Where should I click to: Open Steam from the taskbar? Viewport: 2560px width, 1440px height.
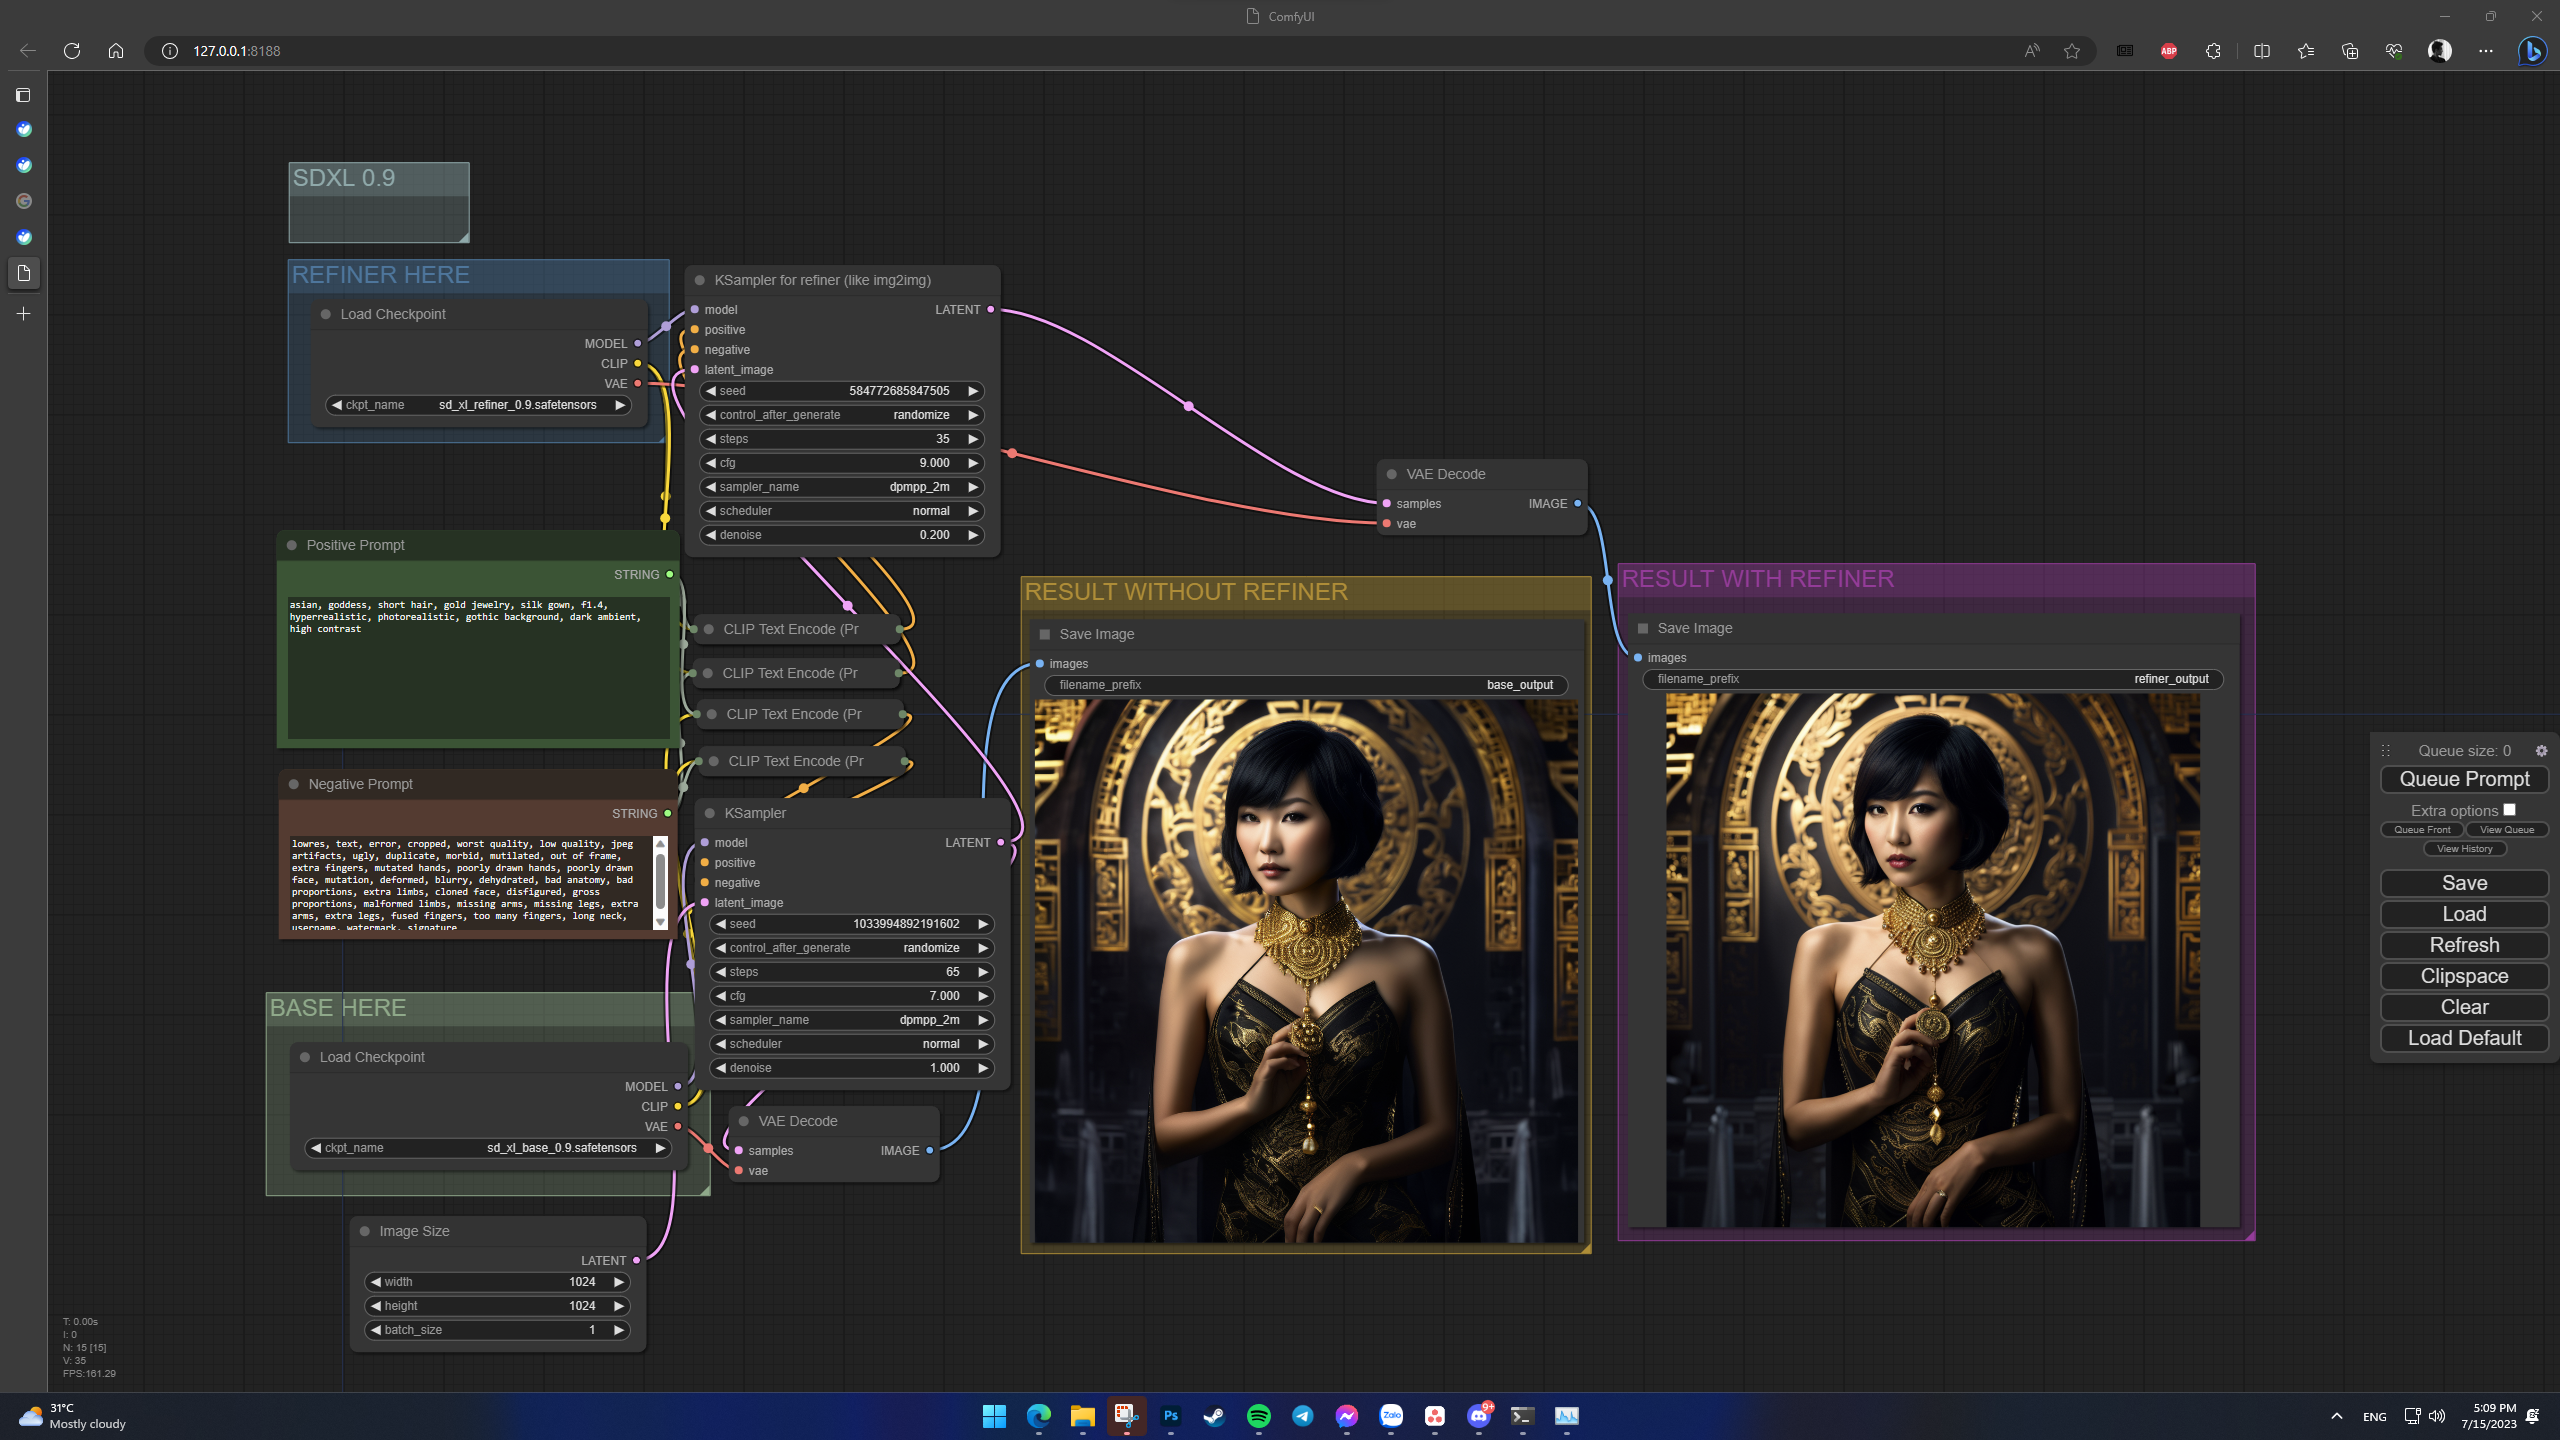point(1214,1416)
